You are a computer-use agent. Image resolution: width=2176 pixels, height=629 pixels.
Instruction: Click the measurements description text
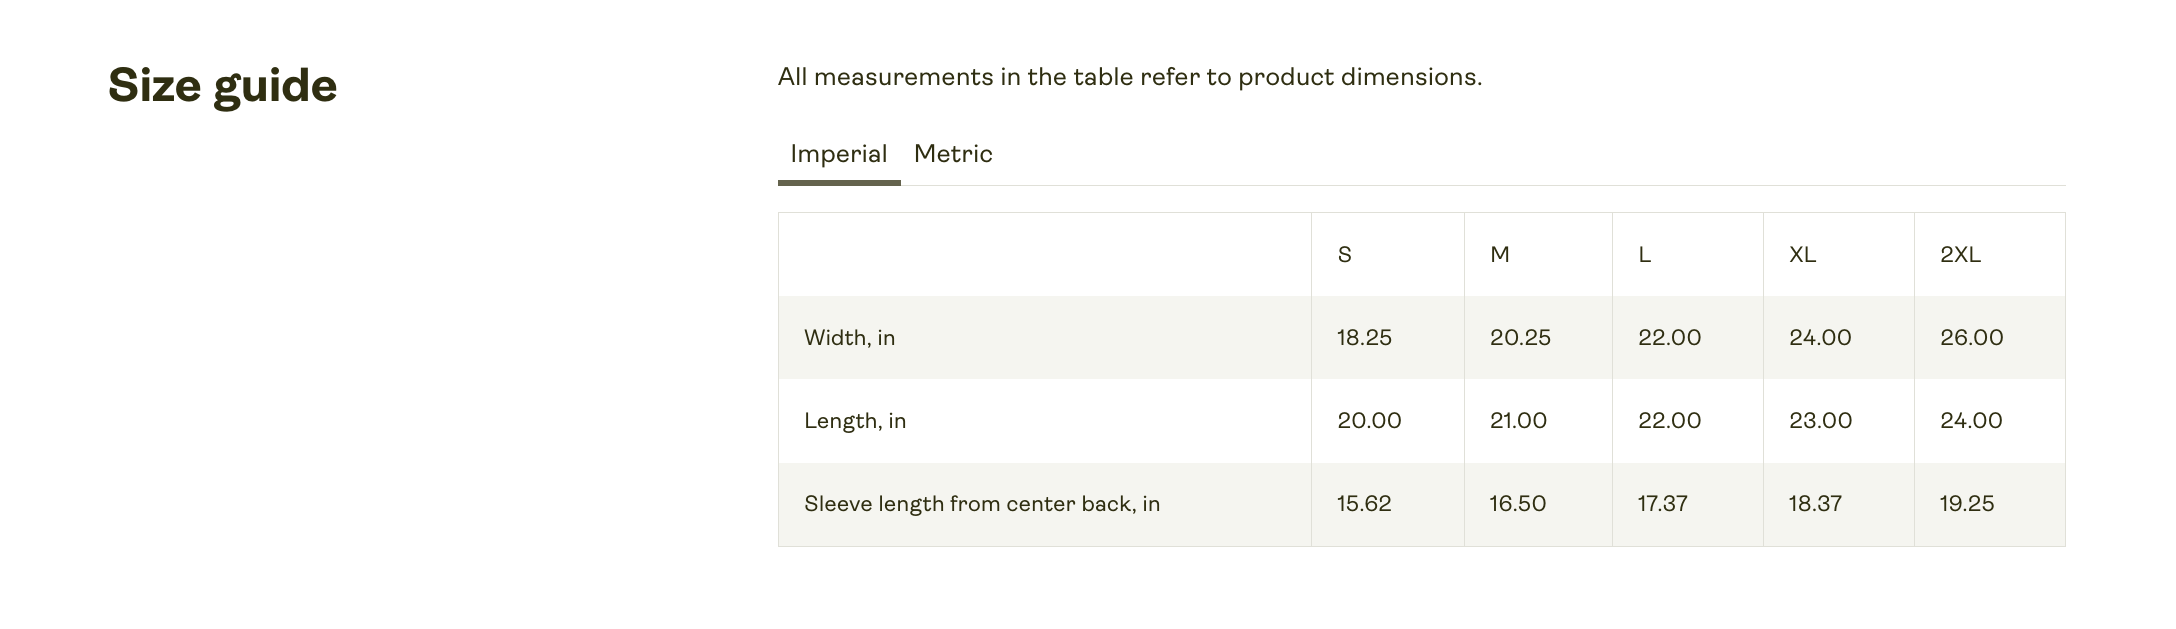tap(1129, 77)
